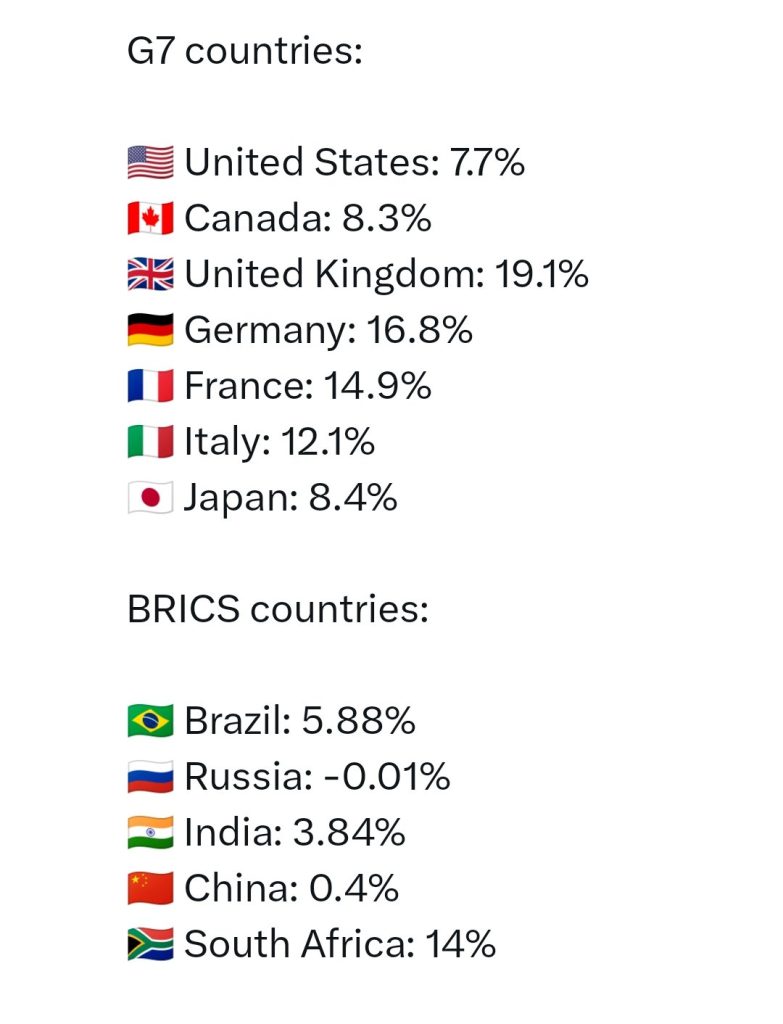The height and width of the screenshot is (1024, 783).
Task: Select the Russia flag icon
Action: tap(150, 776)
